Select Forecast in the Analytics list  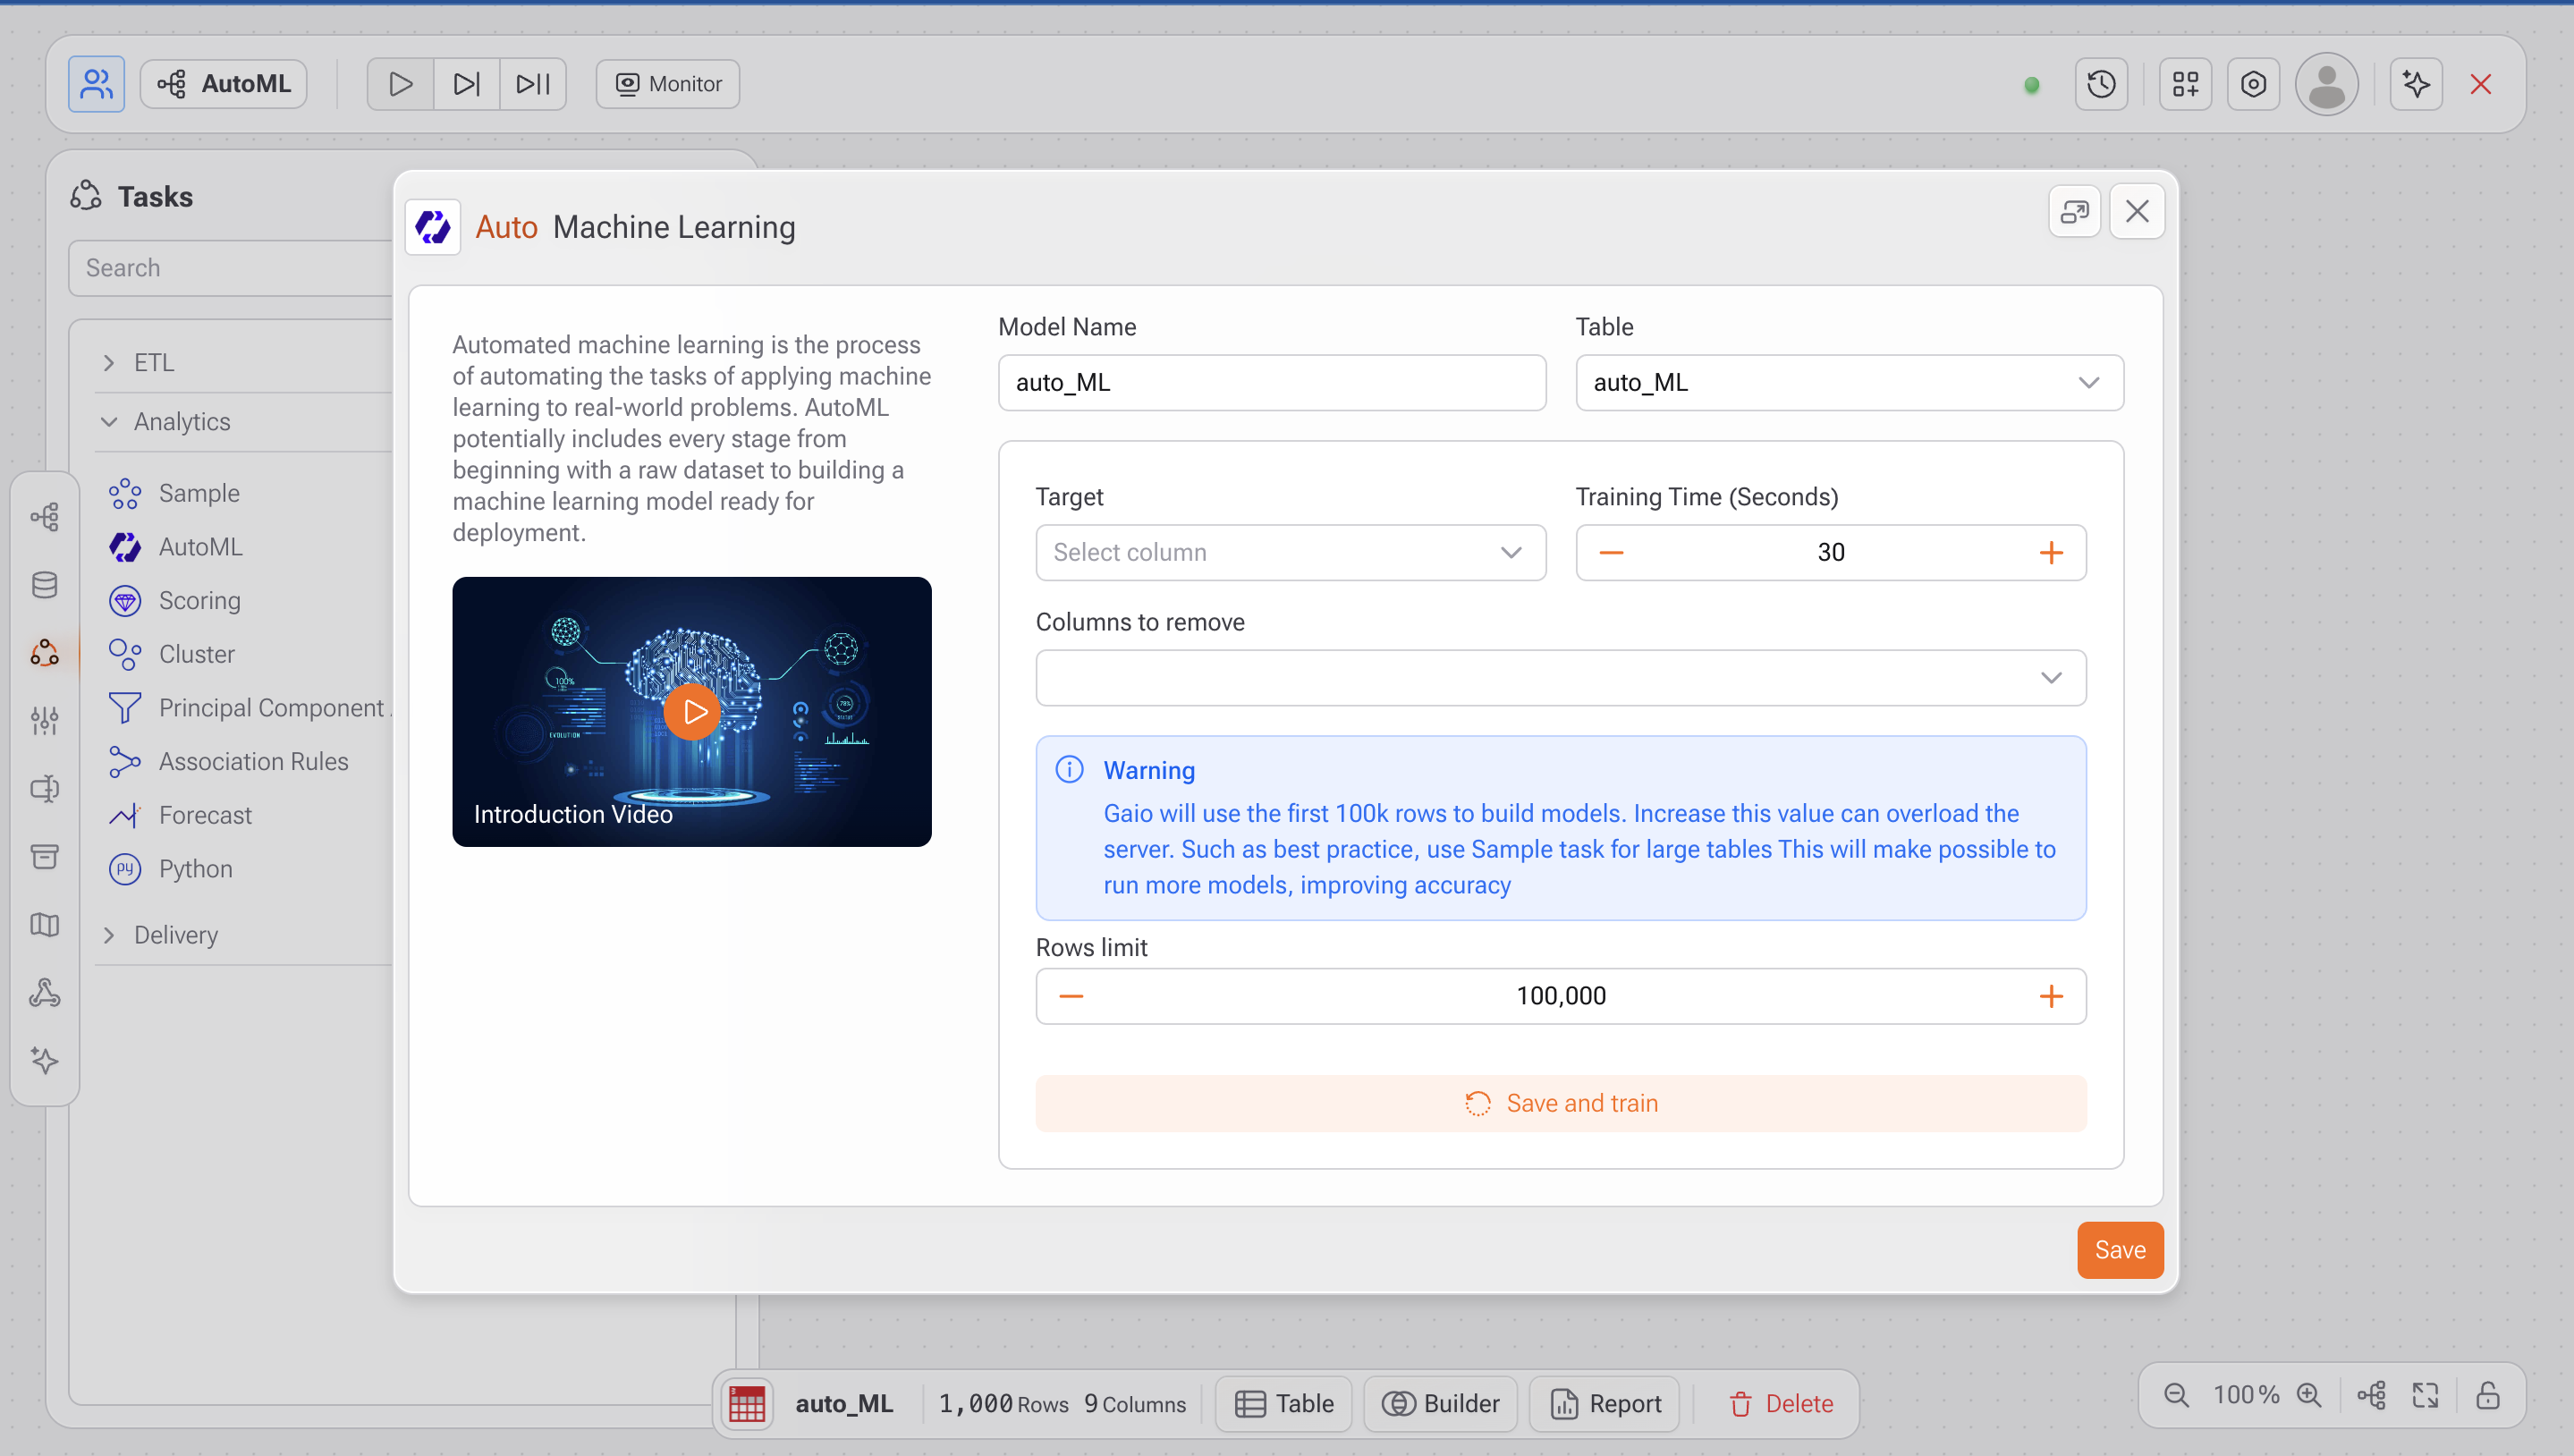205,815
